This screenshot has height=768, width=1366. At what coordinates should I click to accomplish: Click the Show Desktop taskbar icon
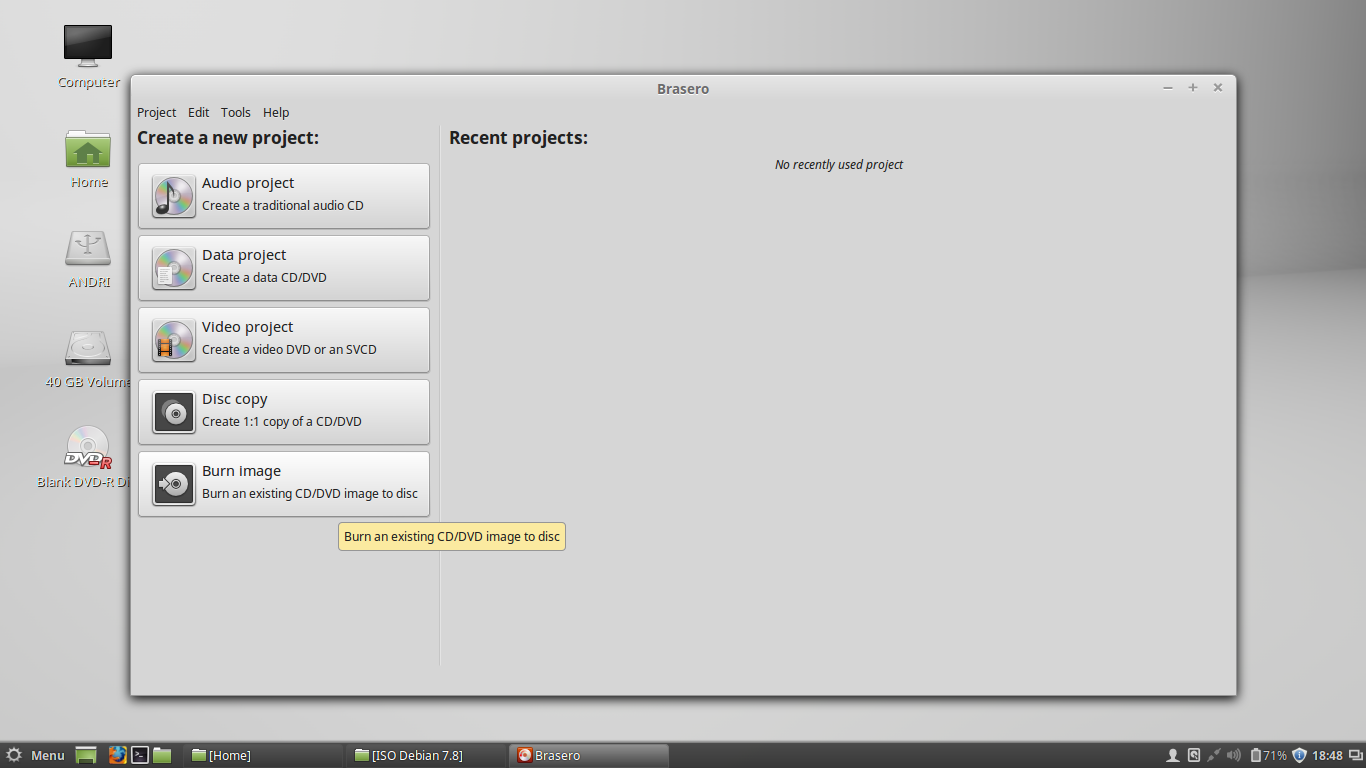(86, 755)
